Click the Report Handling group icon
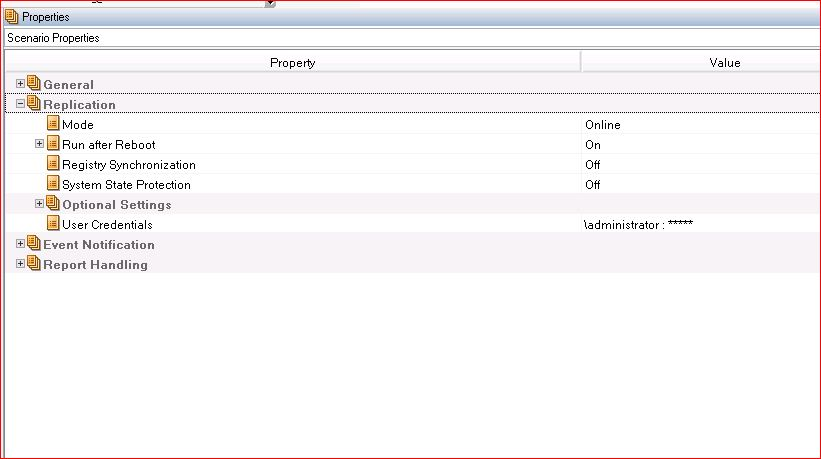This screenshot has width=821, height=459. pyautogui.click(x=34, y=263)
